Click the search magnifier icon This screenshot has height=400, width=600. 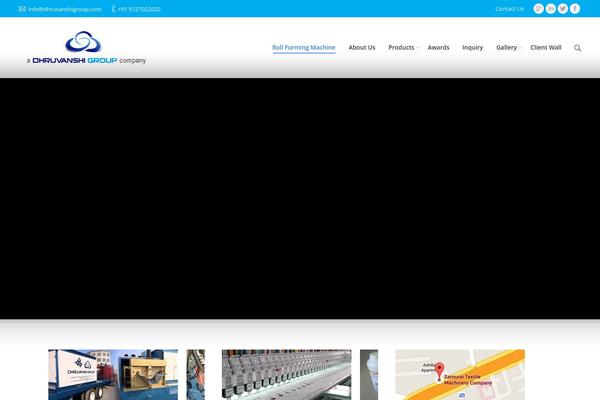tap(577, 48)
